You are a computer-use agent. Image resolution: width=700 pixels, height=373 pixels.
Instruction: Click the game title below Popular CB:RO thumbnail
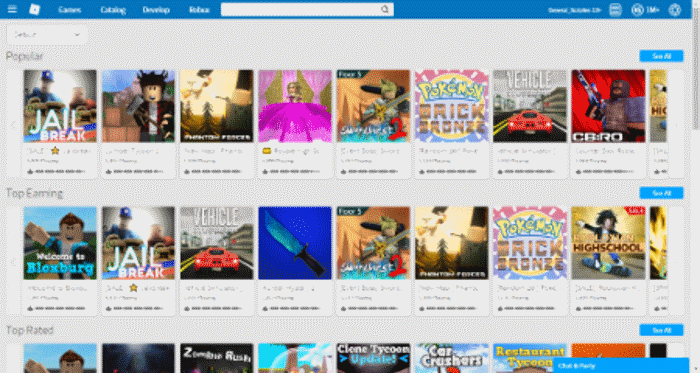coord(605,151)
